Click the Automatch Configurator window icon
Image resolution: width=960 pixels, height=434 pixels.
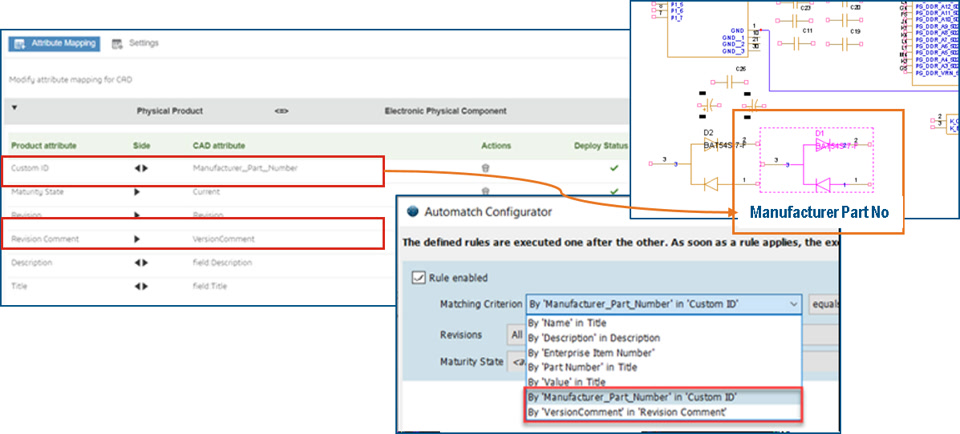pos(413,212)
